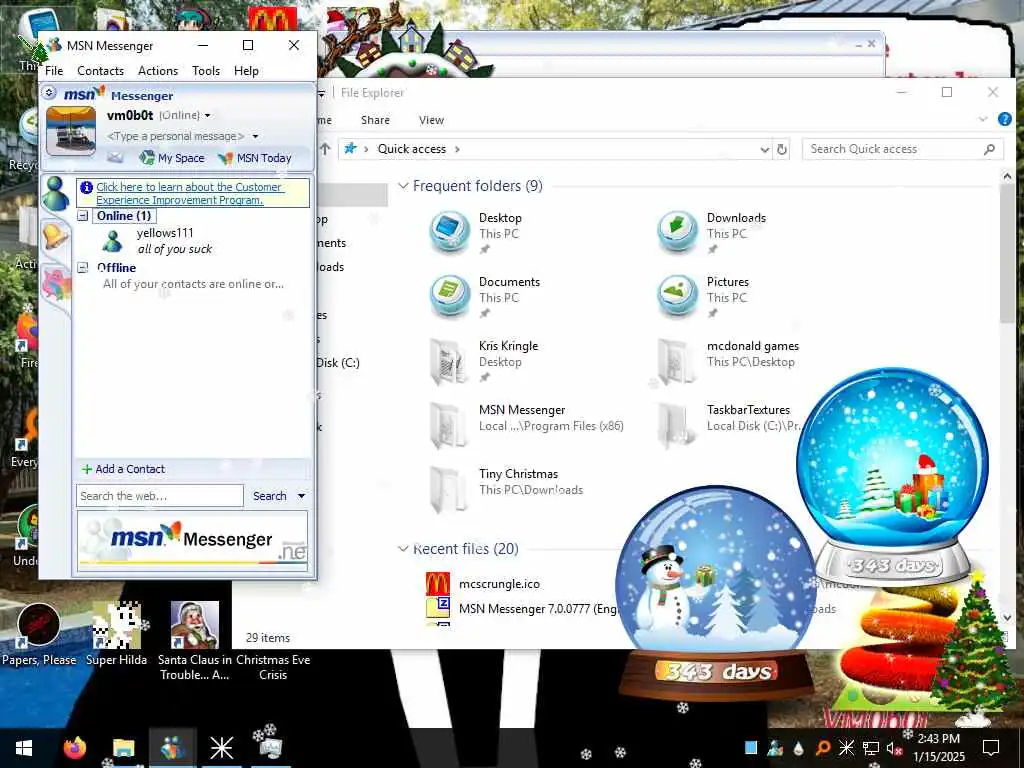The width and height of the screenshot is (1024, 768).
Task: Collapse the Recent files section
Action: (x=403, y=549)
